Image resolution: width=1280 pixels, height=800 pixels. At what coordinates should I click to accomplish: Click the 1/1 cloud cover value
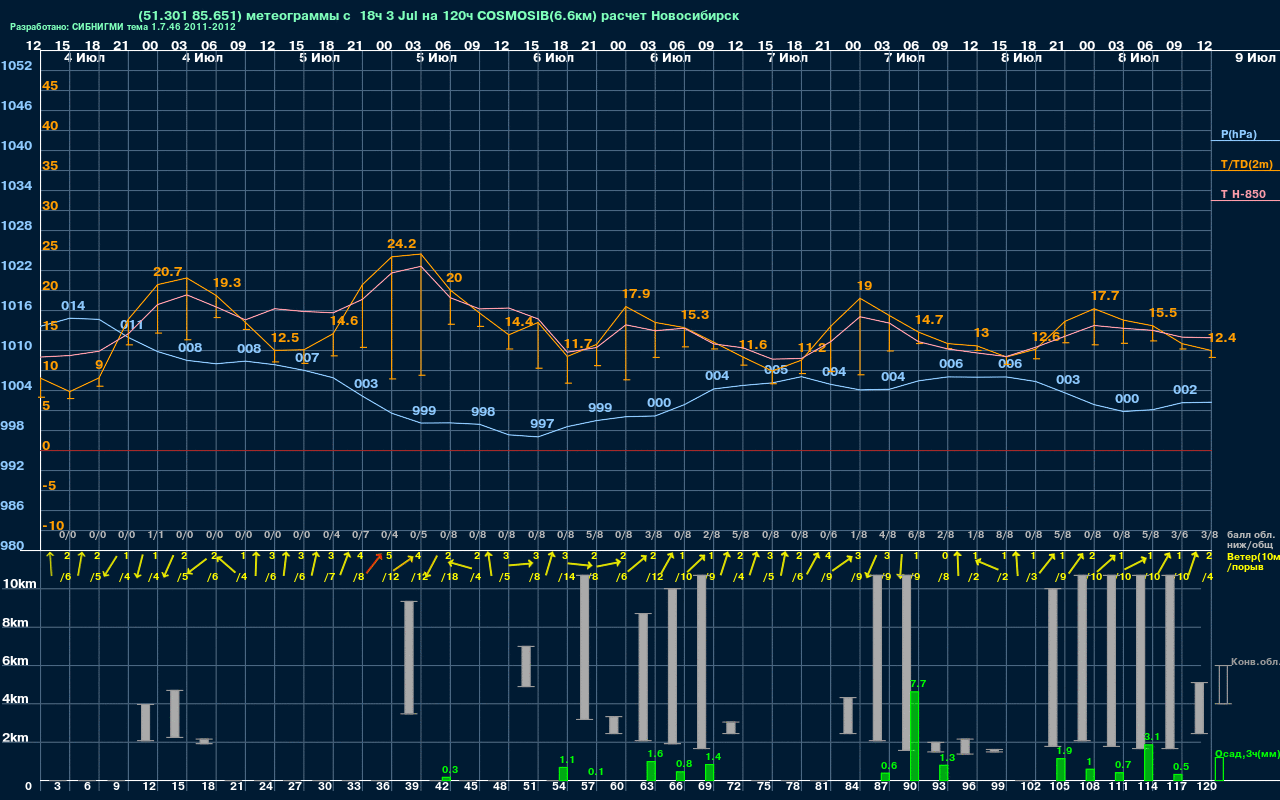point(156,535)
